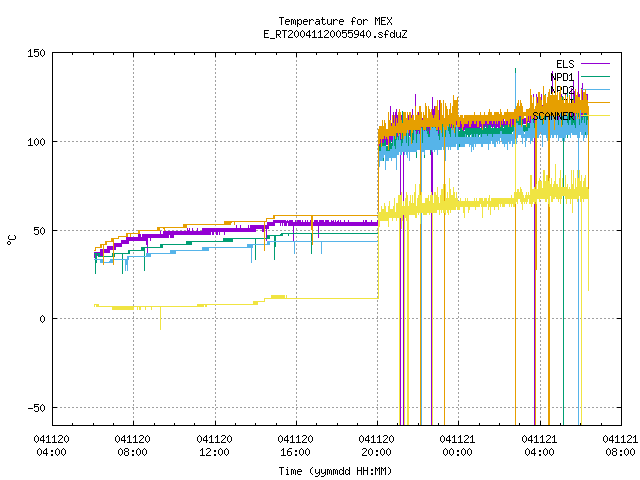The height and width of the screenshot is (480, 640).
Task: Click the °C y-axis label
Action: pos(12,240)
